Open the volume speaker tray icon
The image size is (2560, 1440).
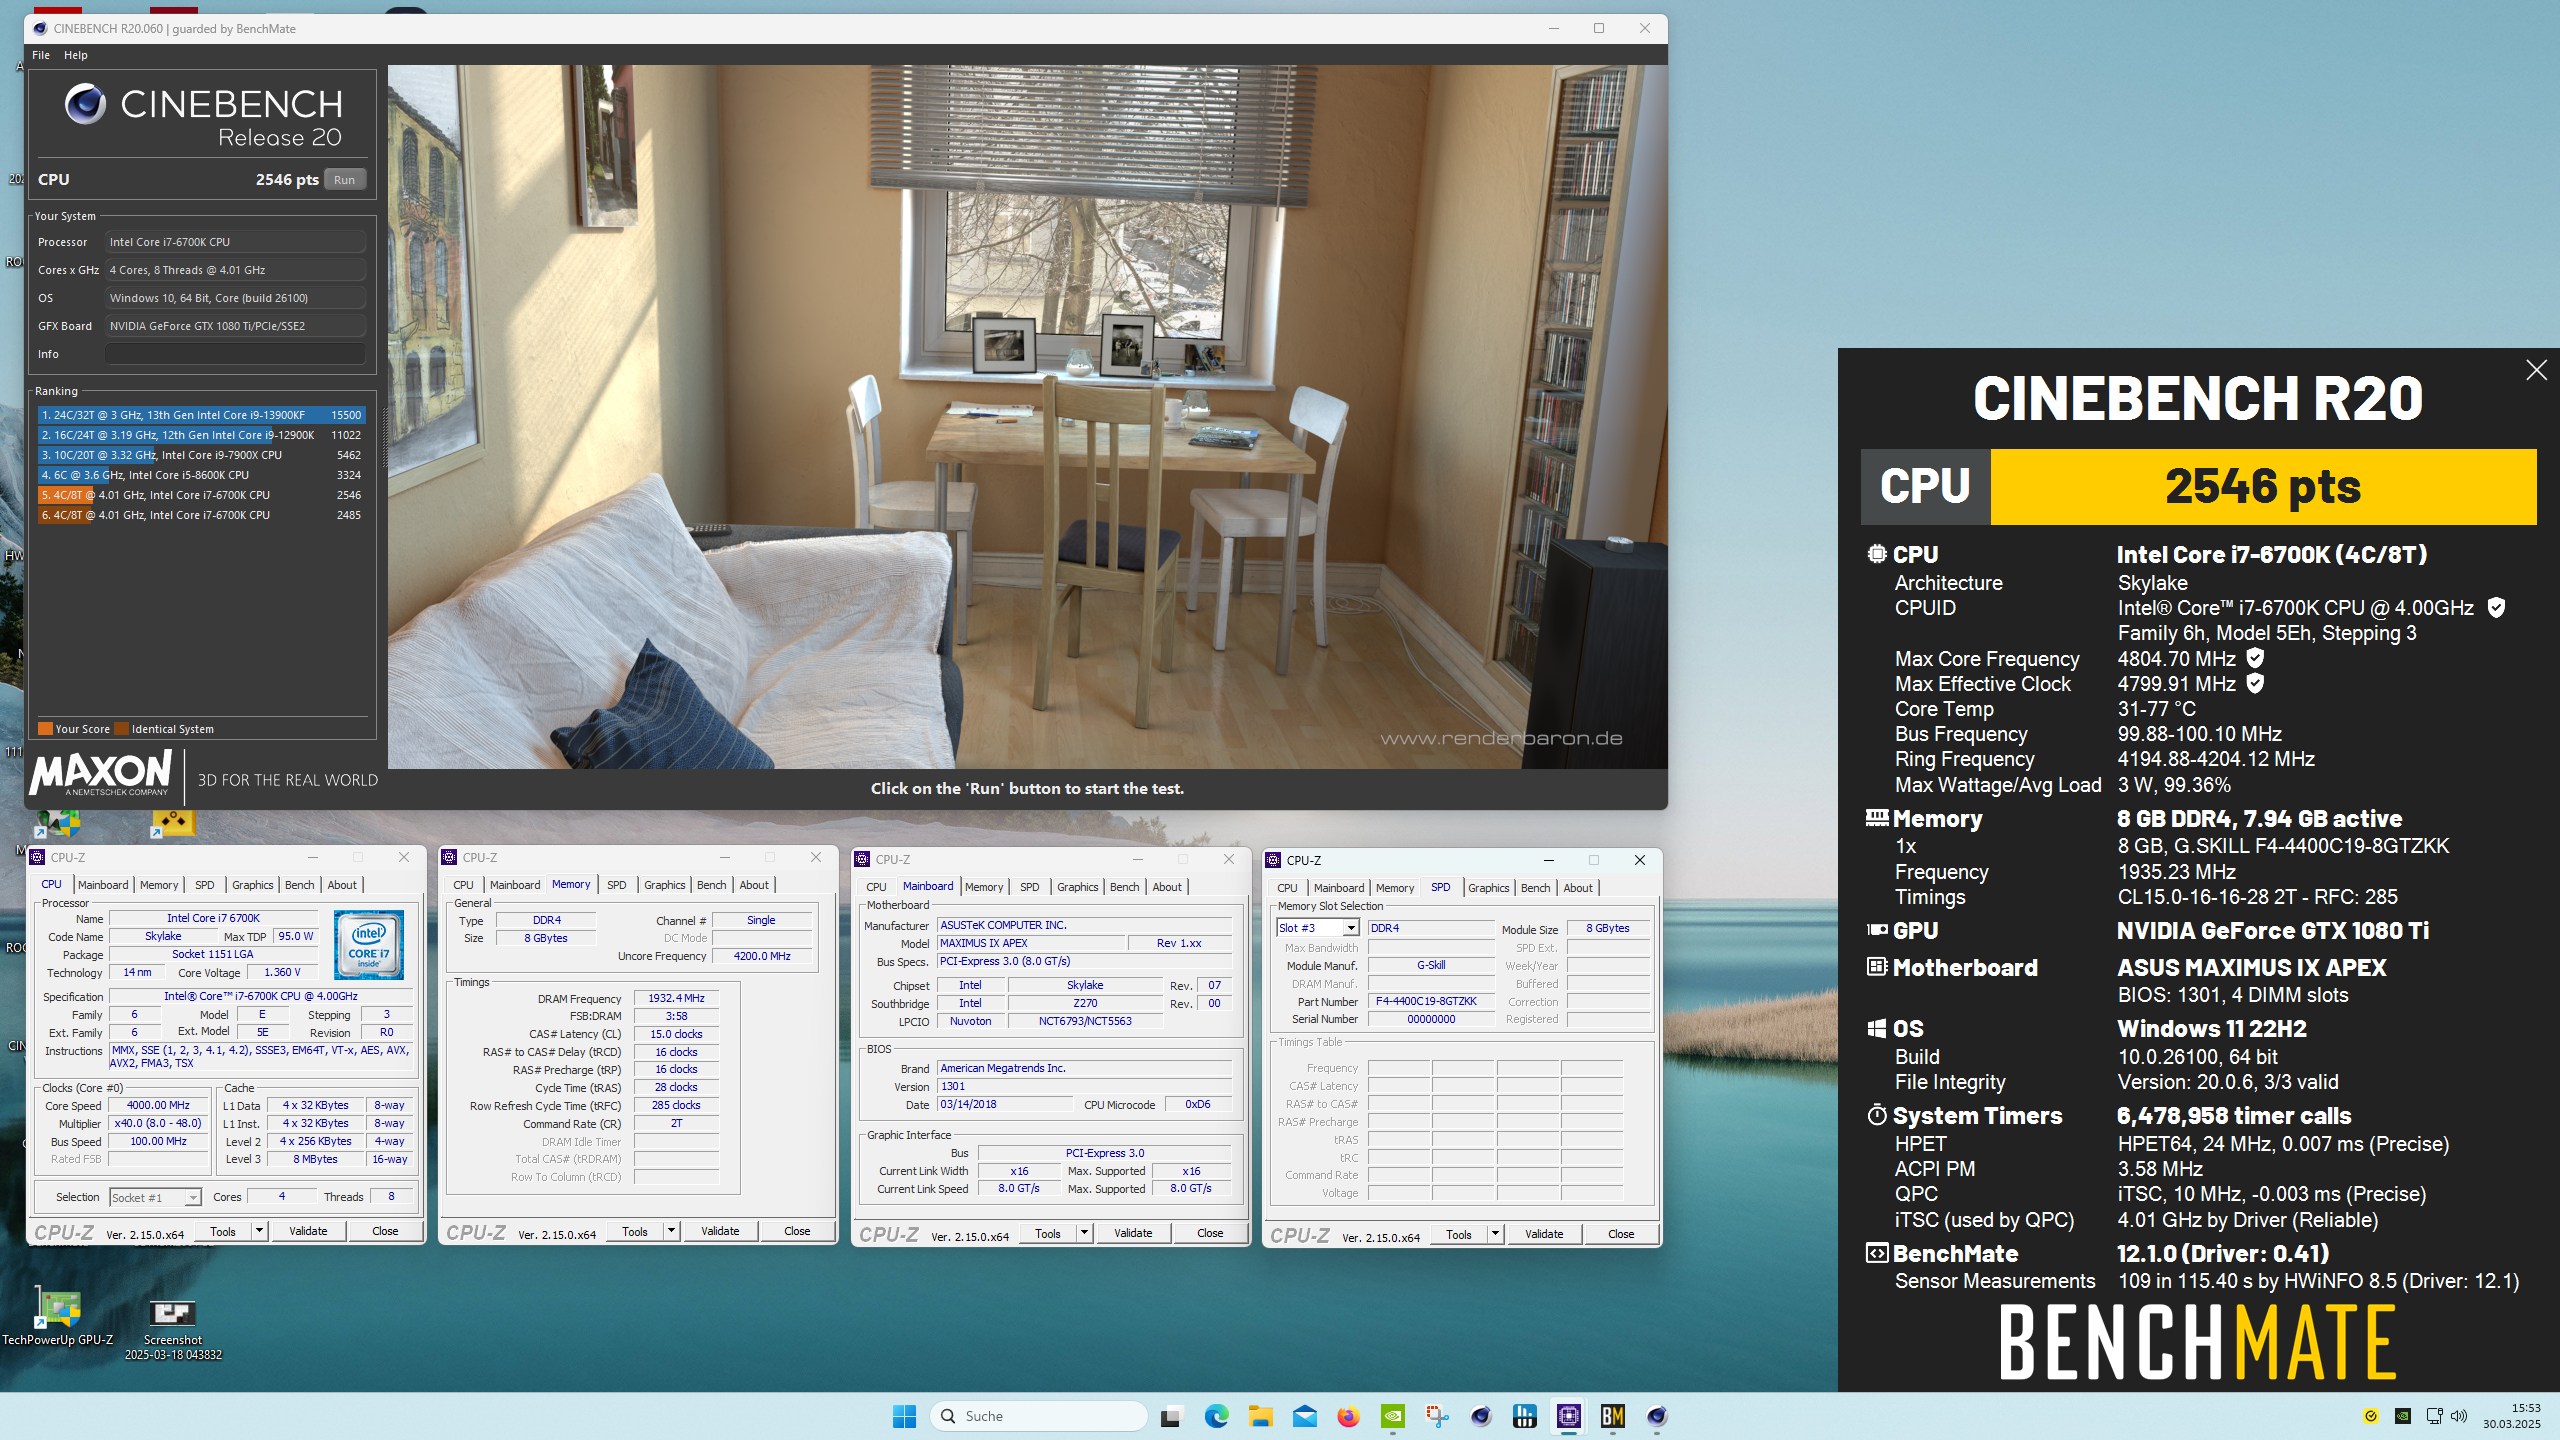click(2459, 1416)
